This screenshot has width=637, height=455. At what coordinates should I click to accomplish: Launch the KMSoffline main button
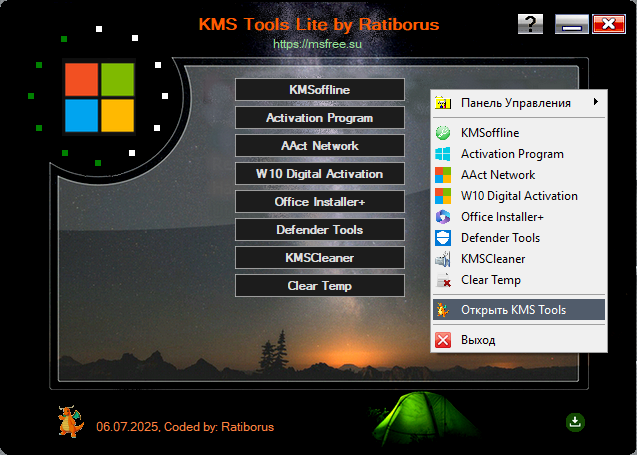(320, 89)
